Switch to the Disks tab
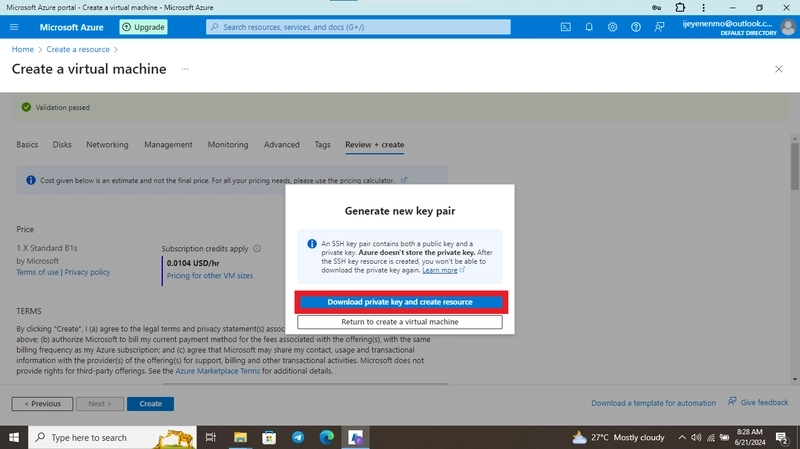The height and width of the screenshot is (449, 800). coord(62,144)
